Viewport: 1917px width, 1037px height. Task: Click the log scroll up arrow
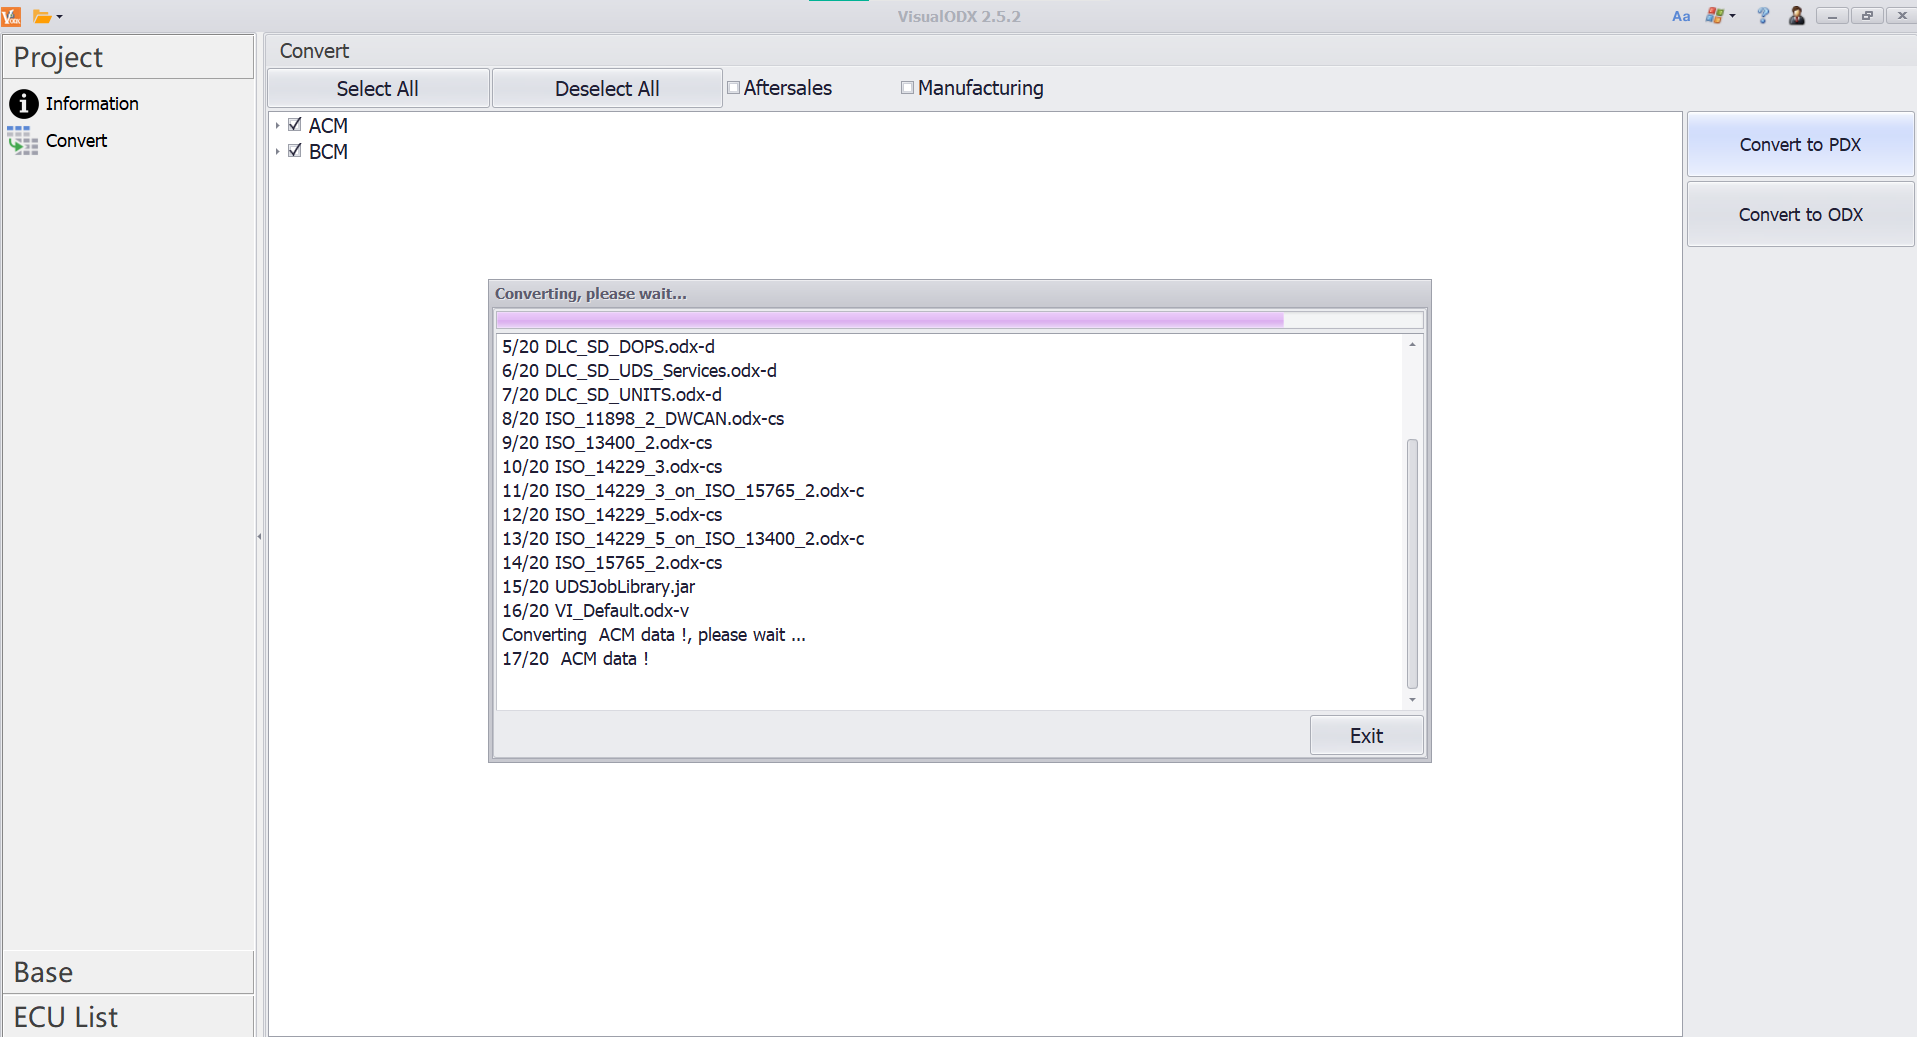coord(1412,344)
